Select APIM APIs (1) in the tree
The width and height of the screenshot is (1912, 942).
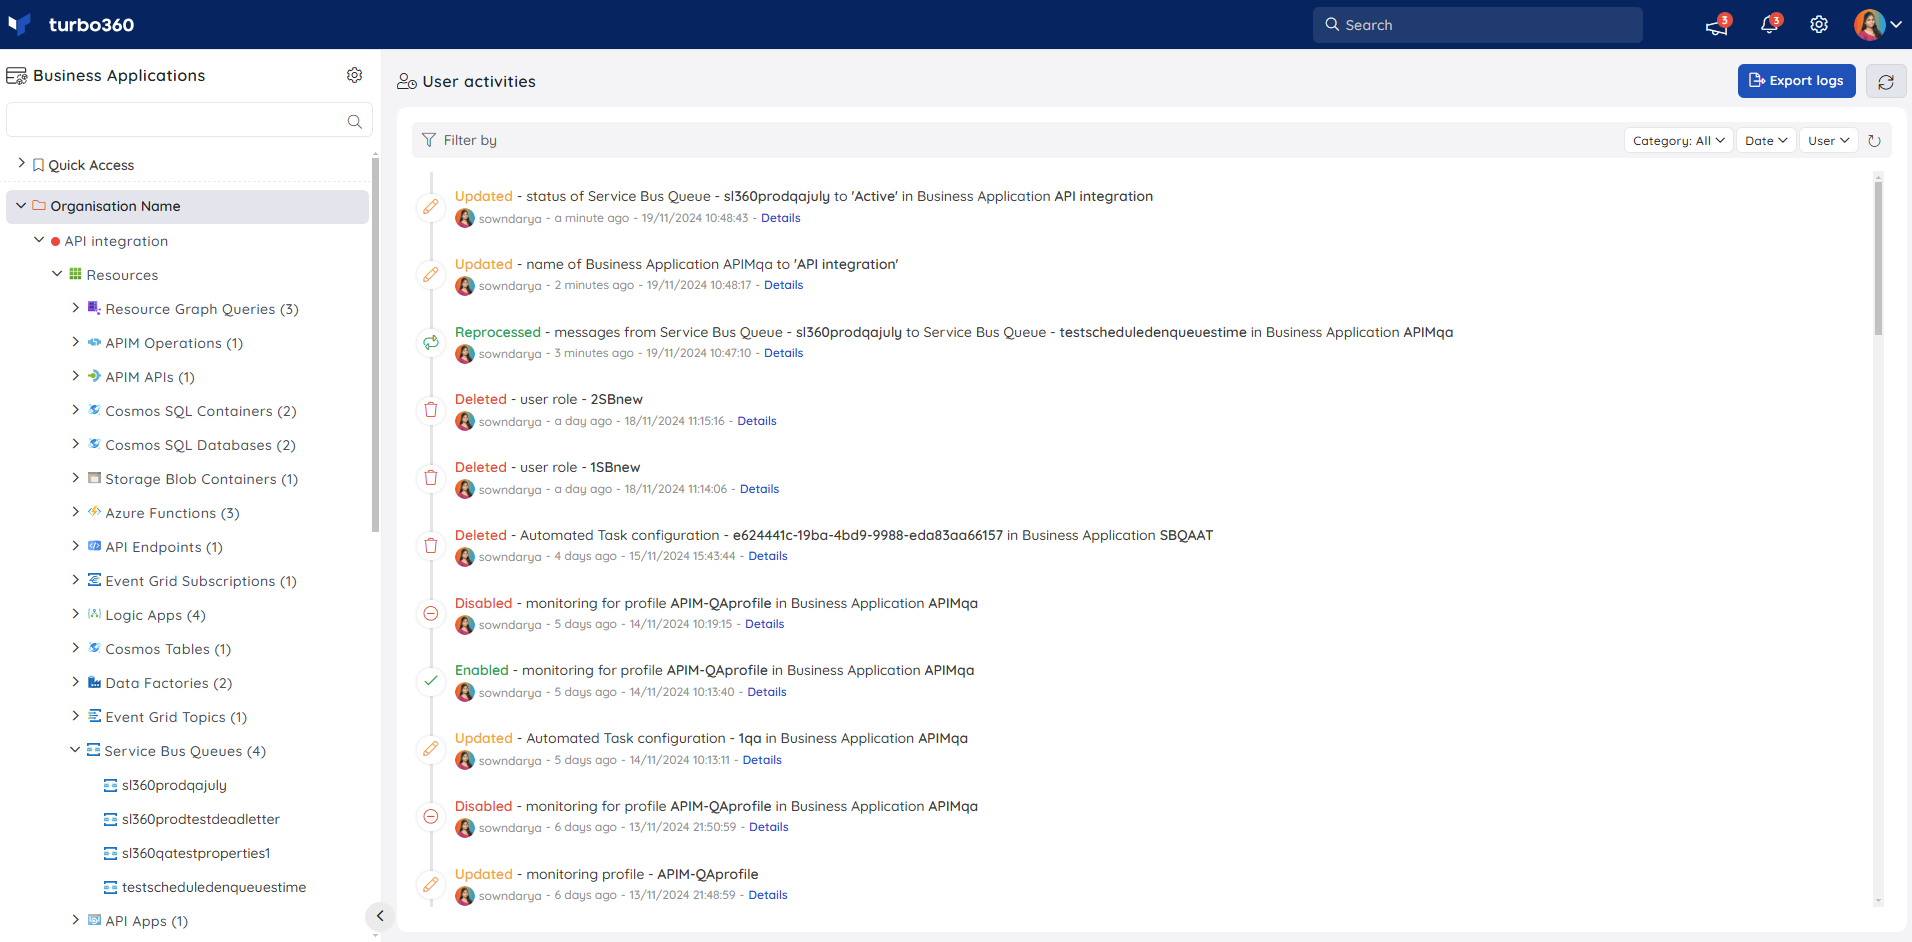(x=150, y=377)
